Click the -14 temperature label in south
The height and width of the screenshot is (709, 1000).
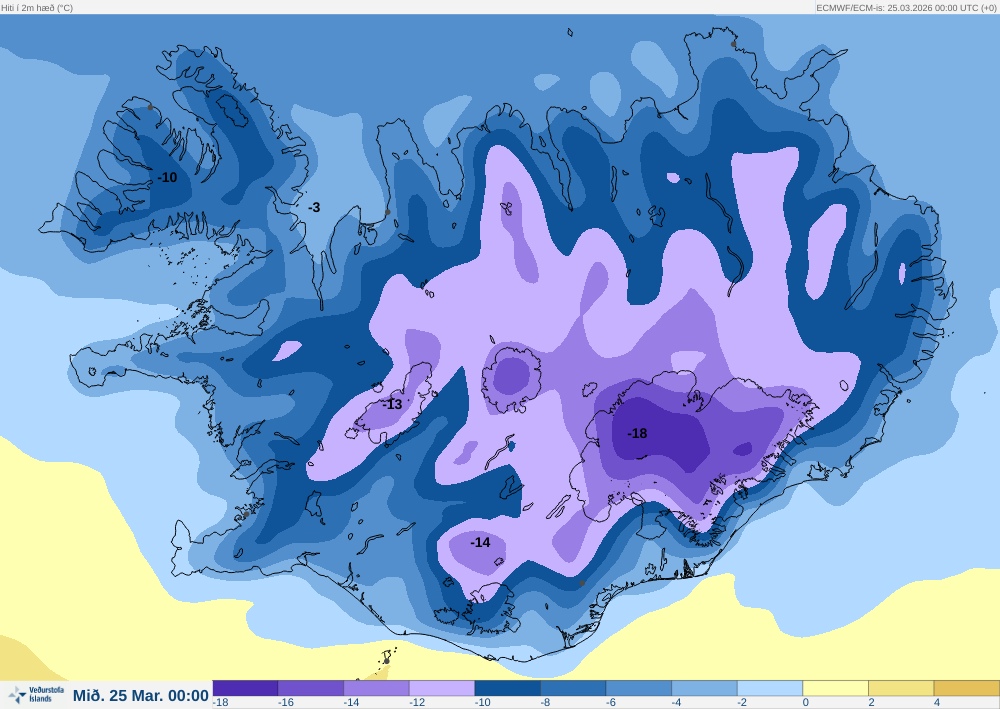(x=480, y=542)
